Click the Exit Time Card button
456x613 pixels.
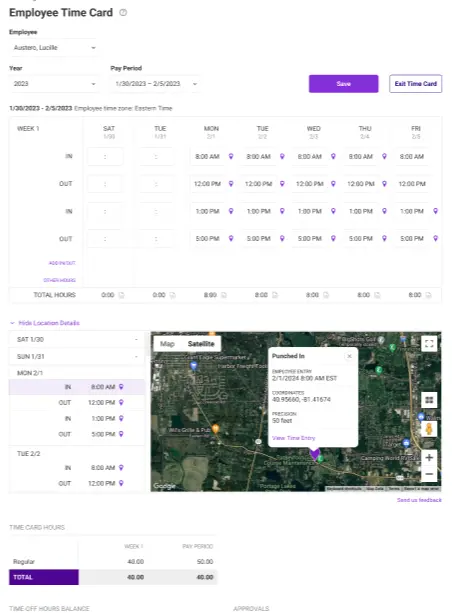(x=415, y=84)
